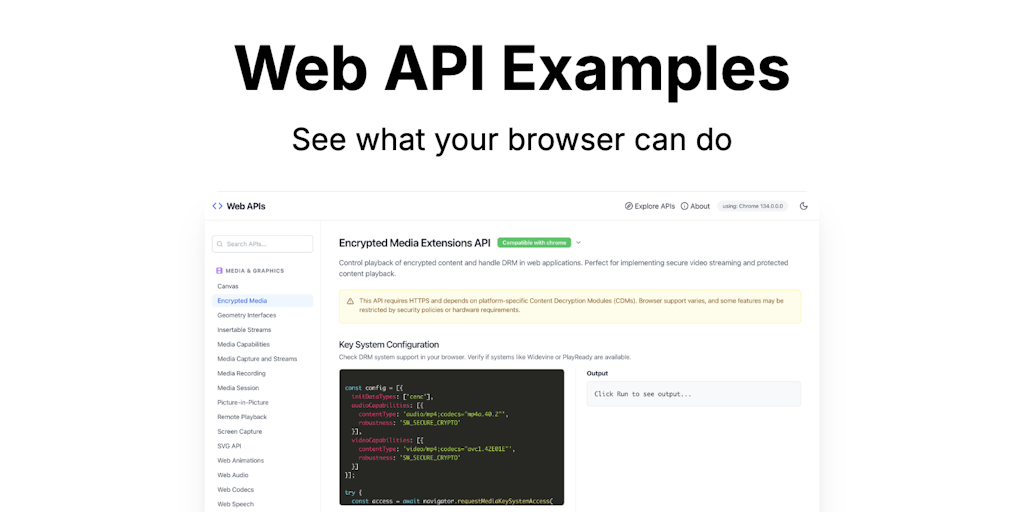Click the Web APIs logo icon
The height and width of the screenshot is (512, 1024).
click(217, 206)
